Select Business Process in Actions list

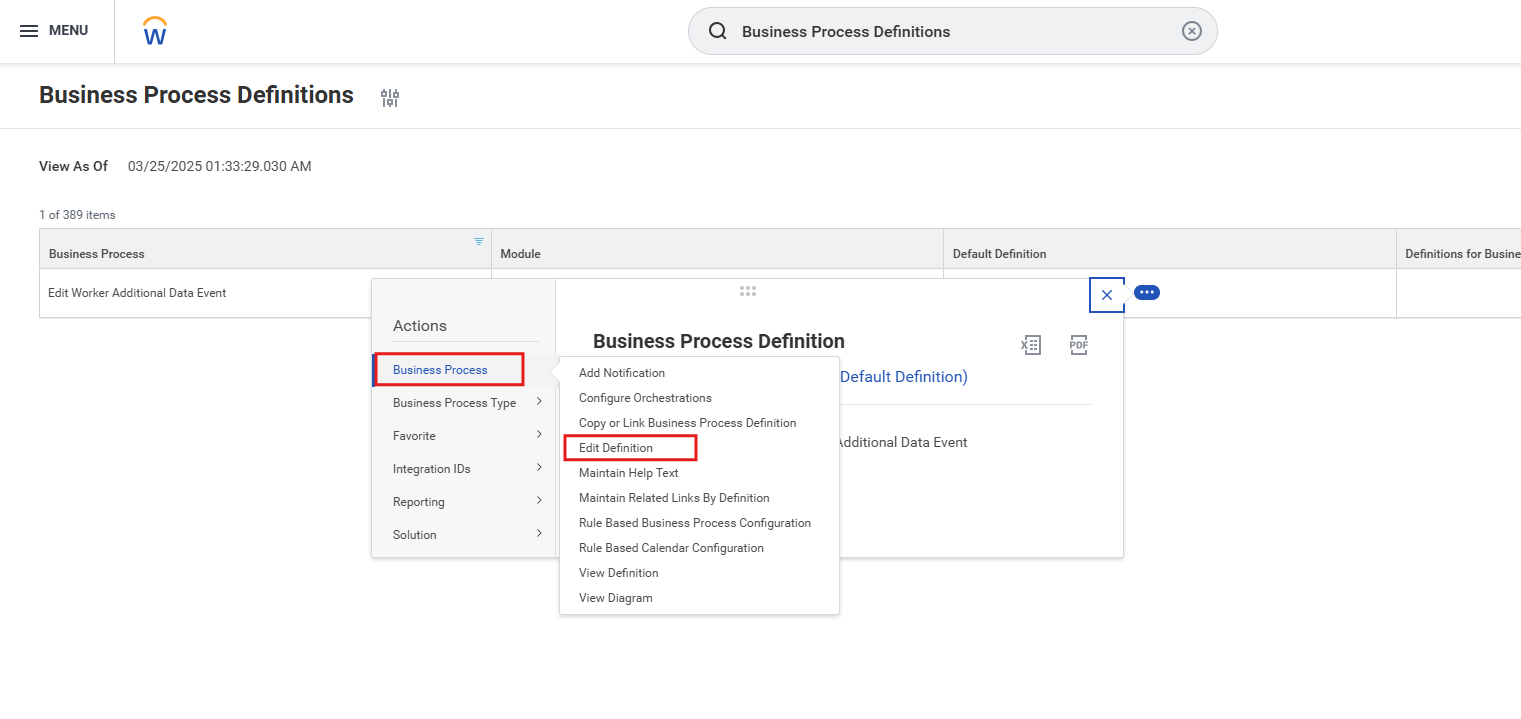click(x=440, y=370)
